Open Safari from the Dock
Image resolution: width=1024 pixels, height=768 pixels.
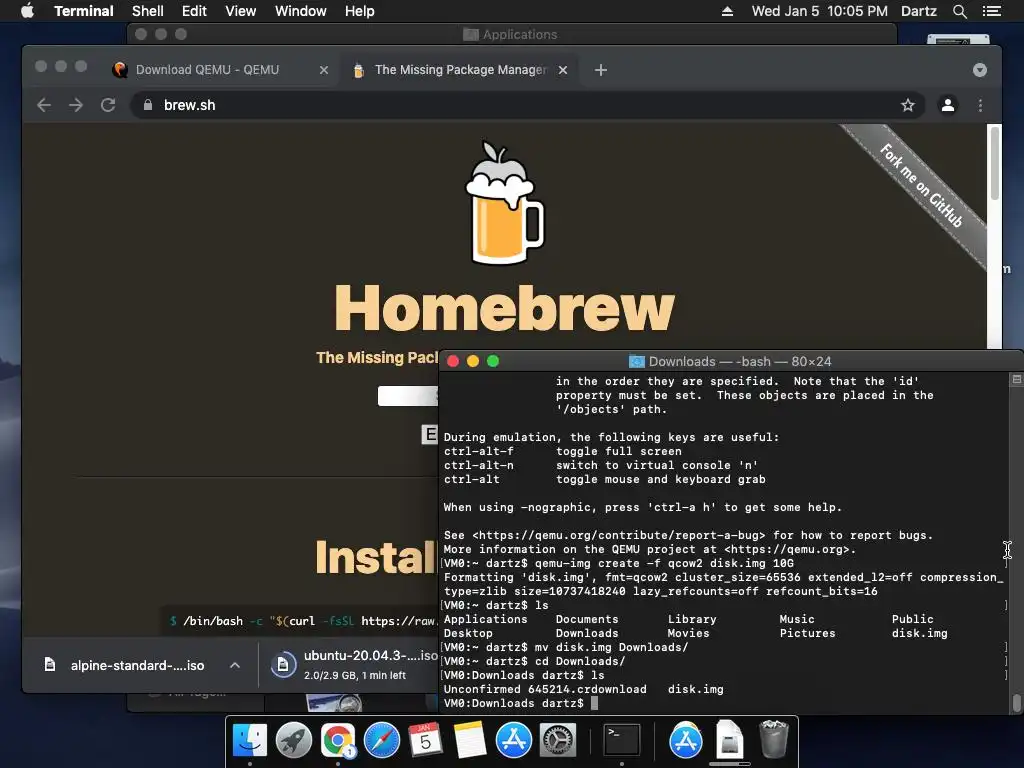(381, 740)
